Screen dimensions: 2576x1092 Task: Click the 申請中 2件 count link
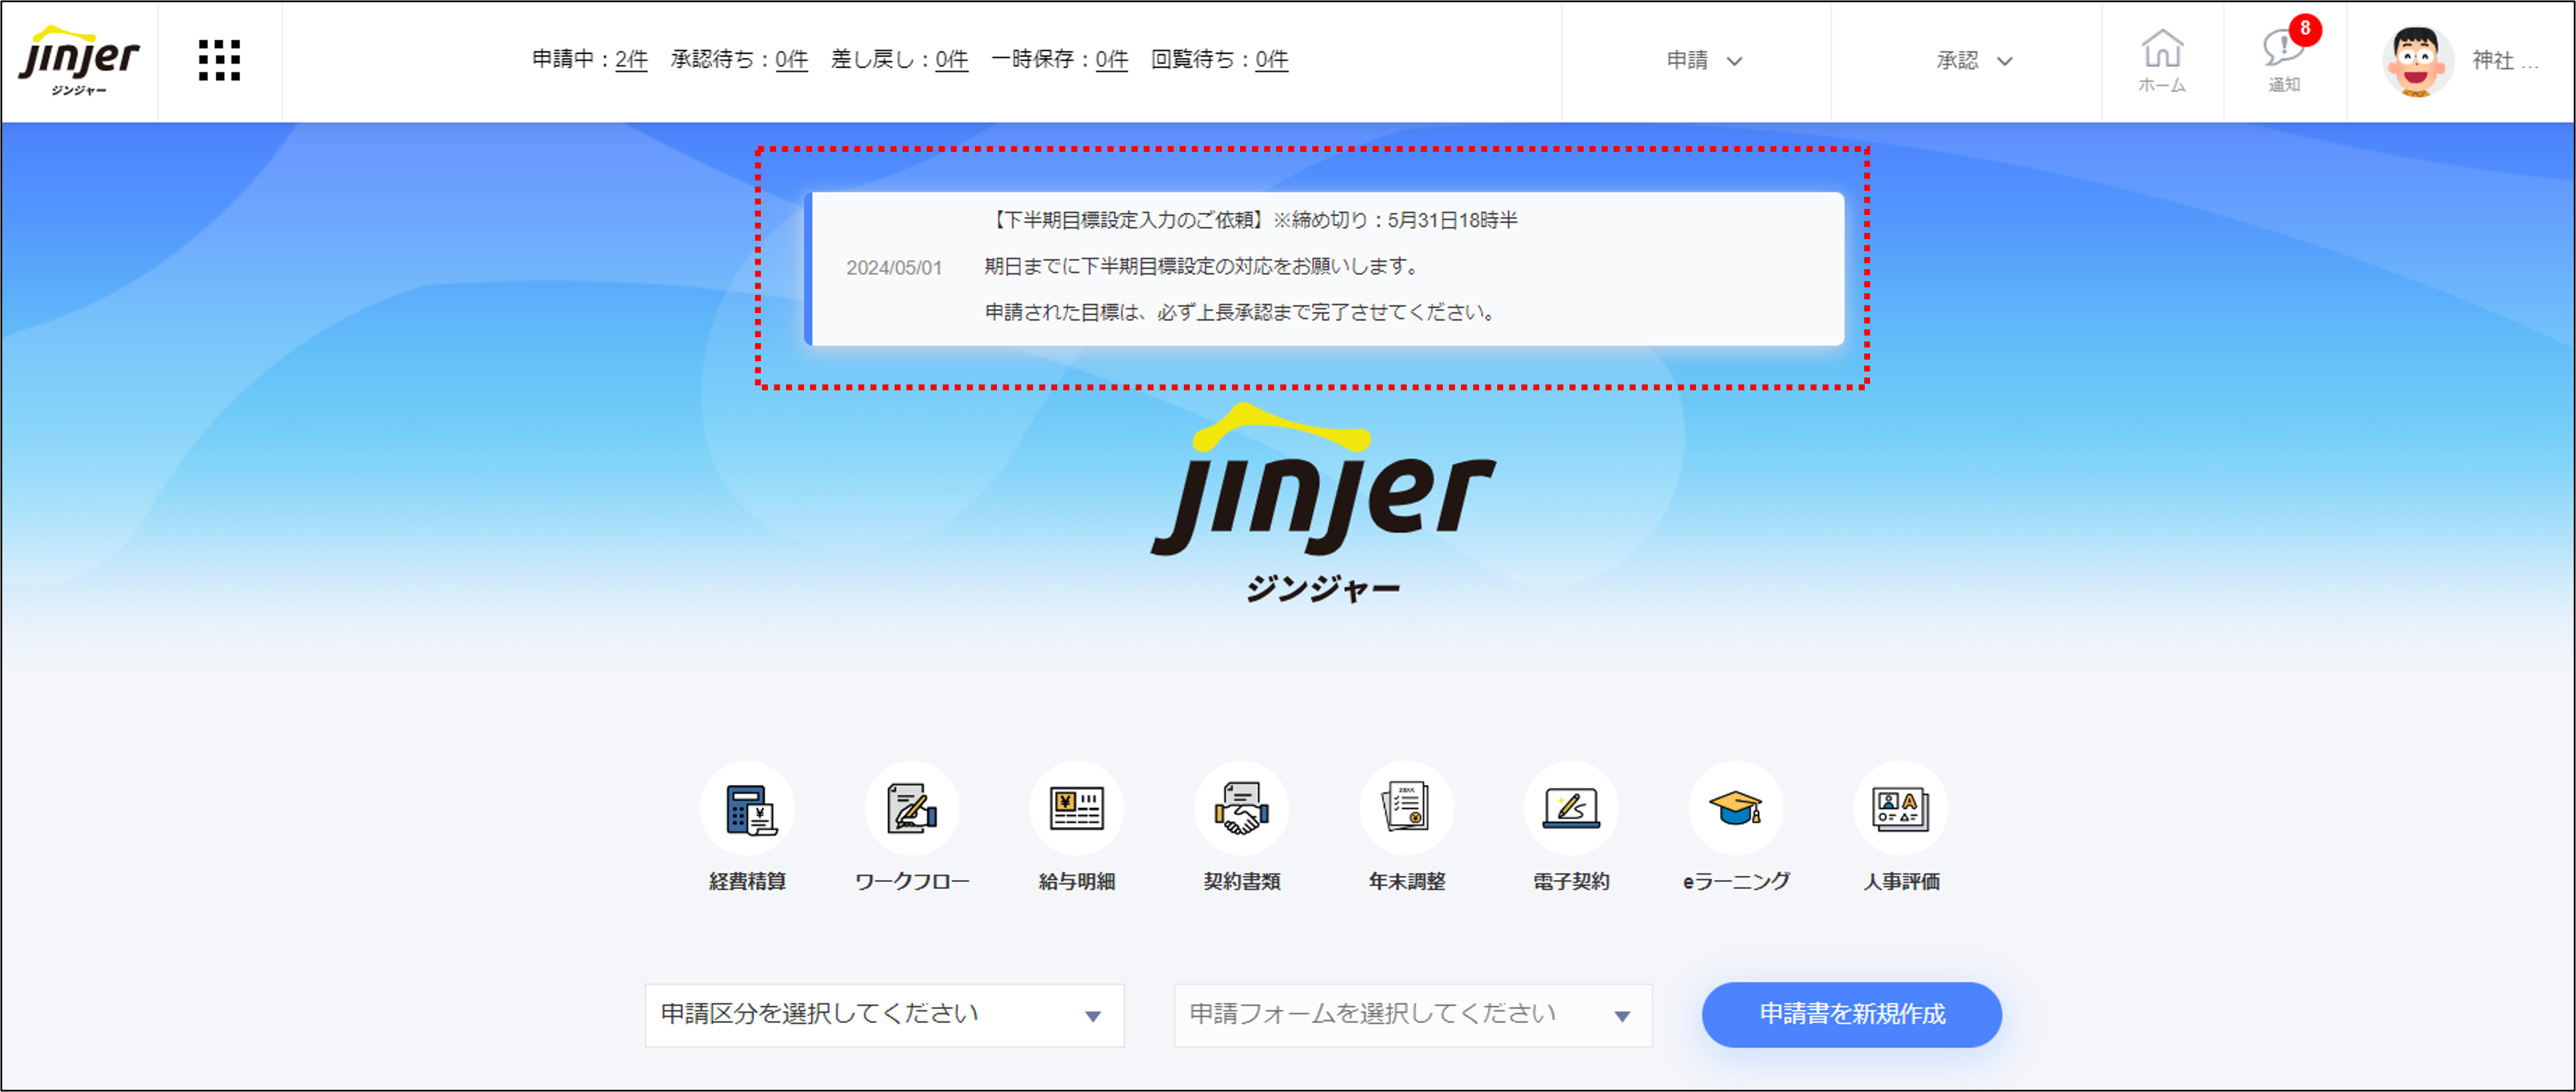click(631, 60)
